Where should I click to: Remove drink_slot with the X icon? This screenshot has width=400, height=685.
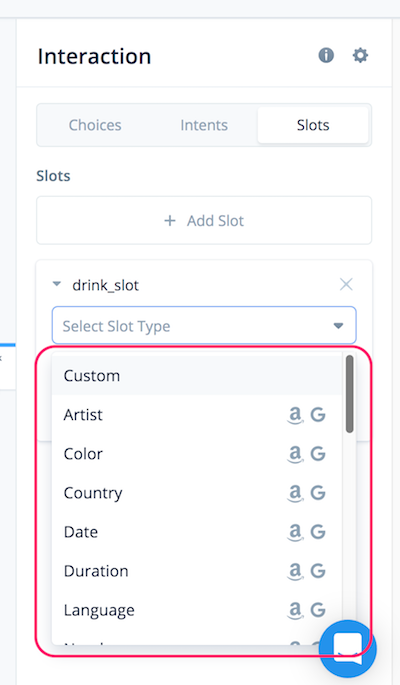346,284
